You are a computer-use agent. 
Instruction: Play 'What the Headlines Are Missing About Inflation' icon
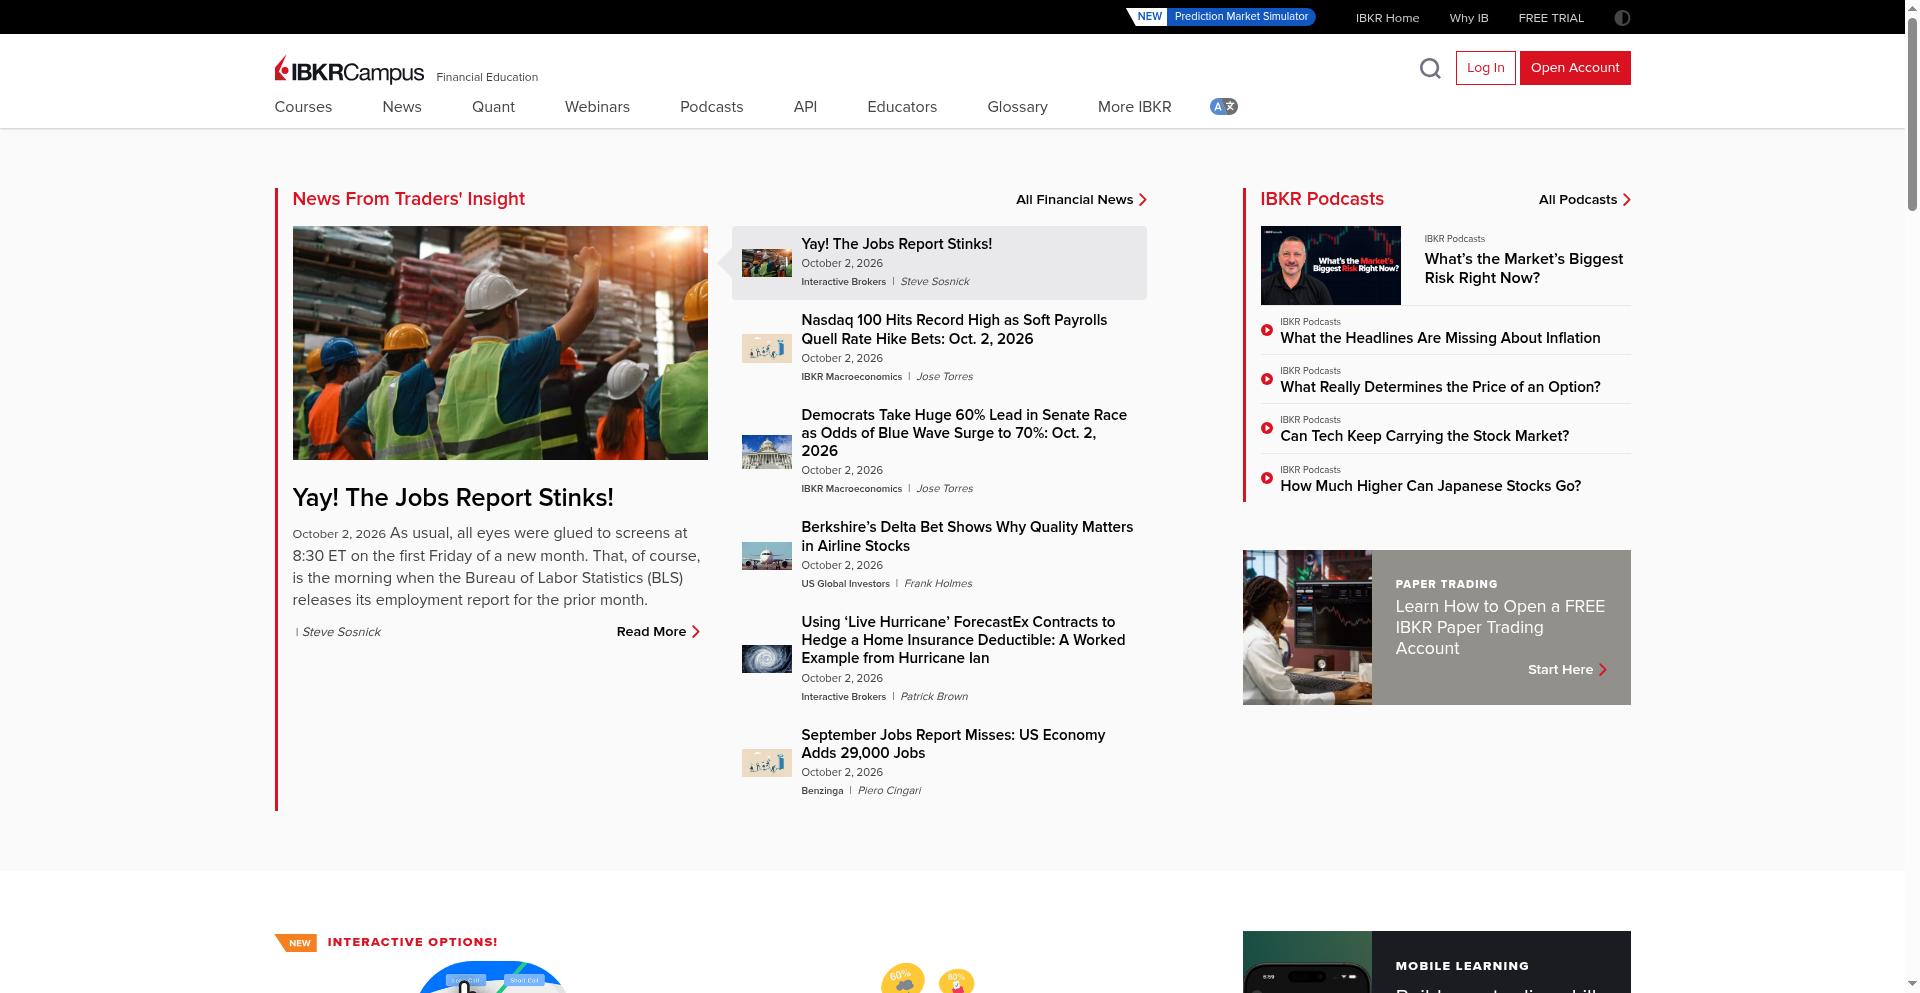[1267, 330]
